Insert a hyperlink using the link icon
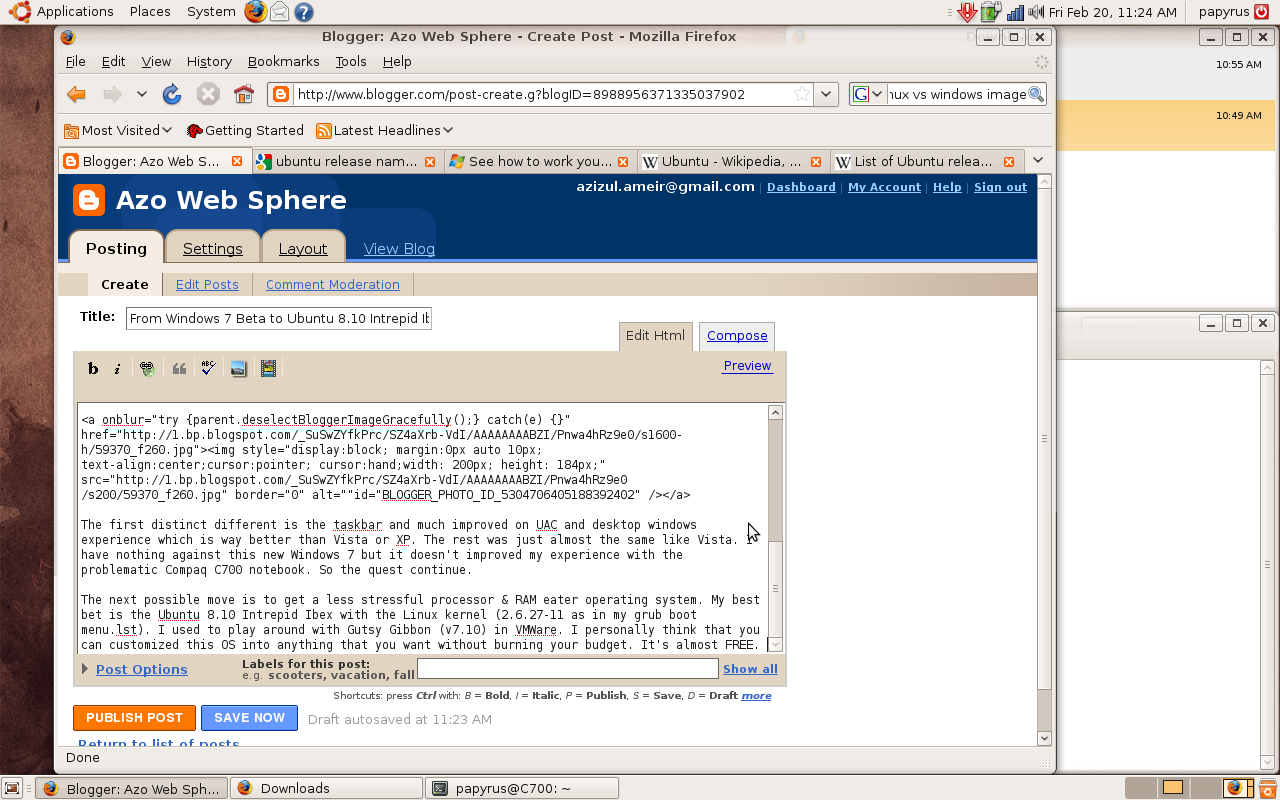The width and height of the screenshot is (1280, 800). coord(148,369)
